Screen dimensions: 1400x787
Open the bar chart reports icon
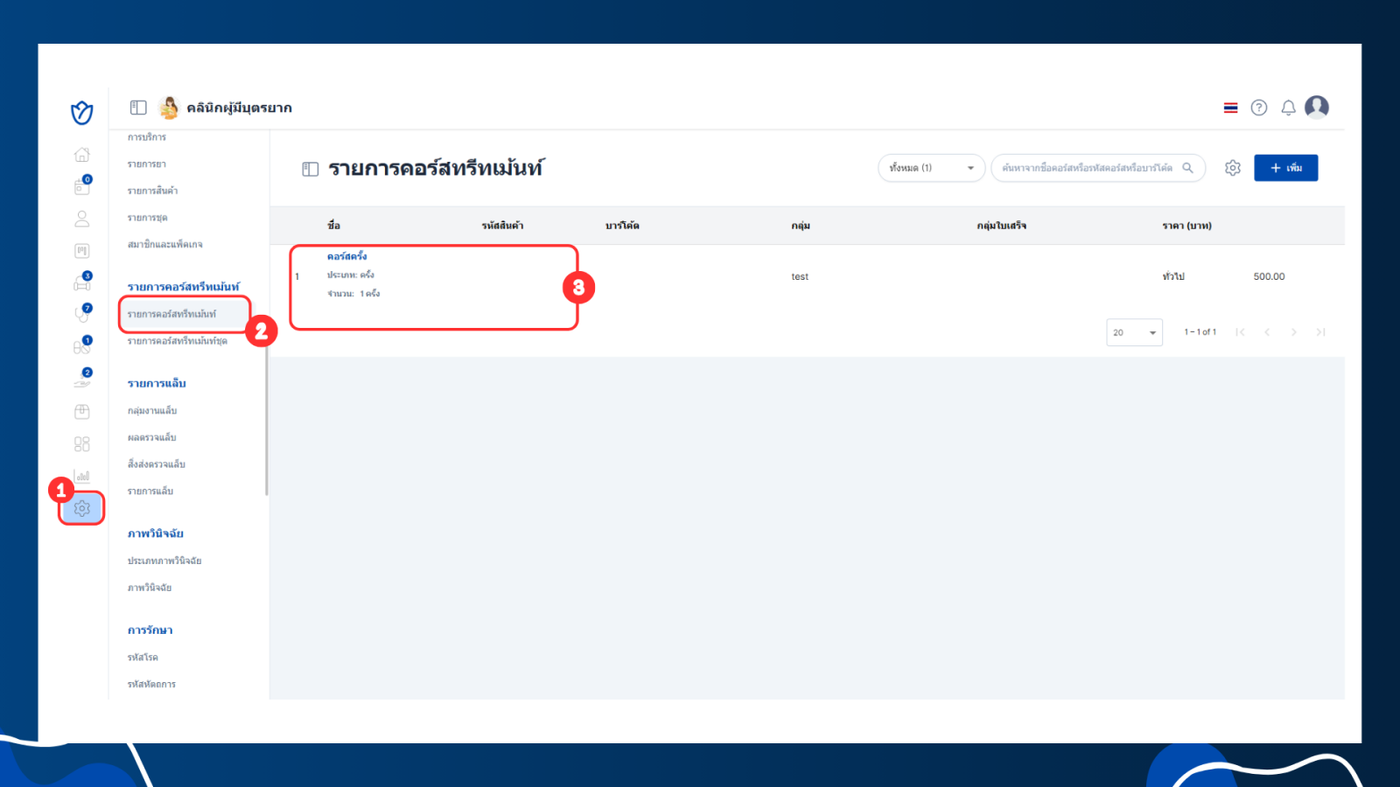tap(82, 476)
